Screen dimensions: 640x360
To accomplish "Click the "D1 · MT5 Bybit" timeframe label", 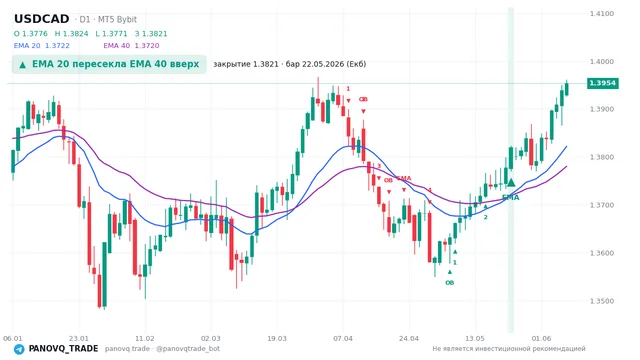I will pos(108,19).
